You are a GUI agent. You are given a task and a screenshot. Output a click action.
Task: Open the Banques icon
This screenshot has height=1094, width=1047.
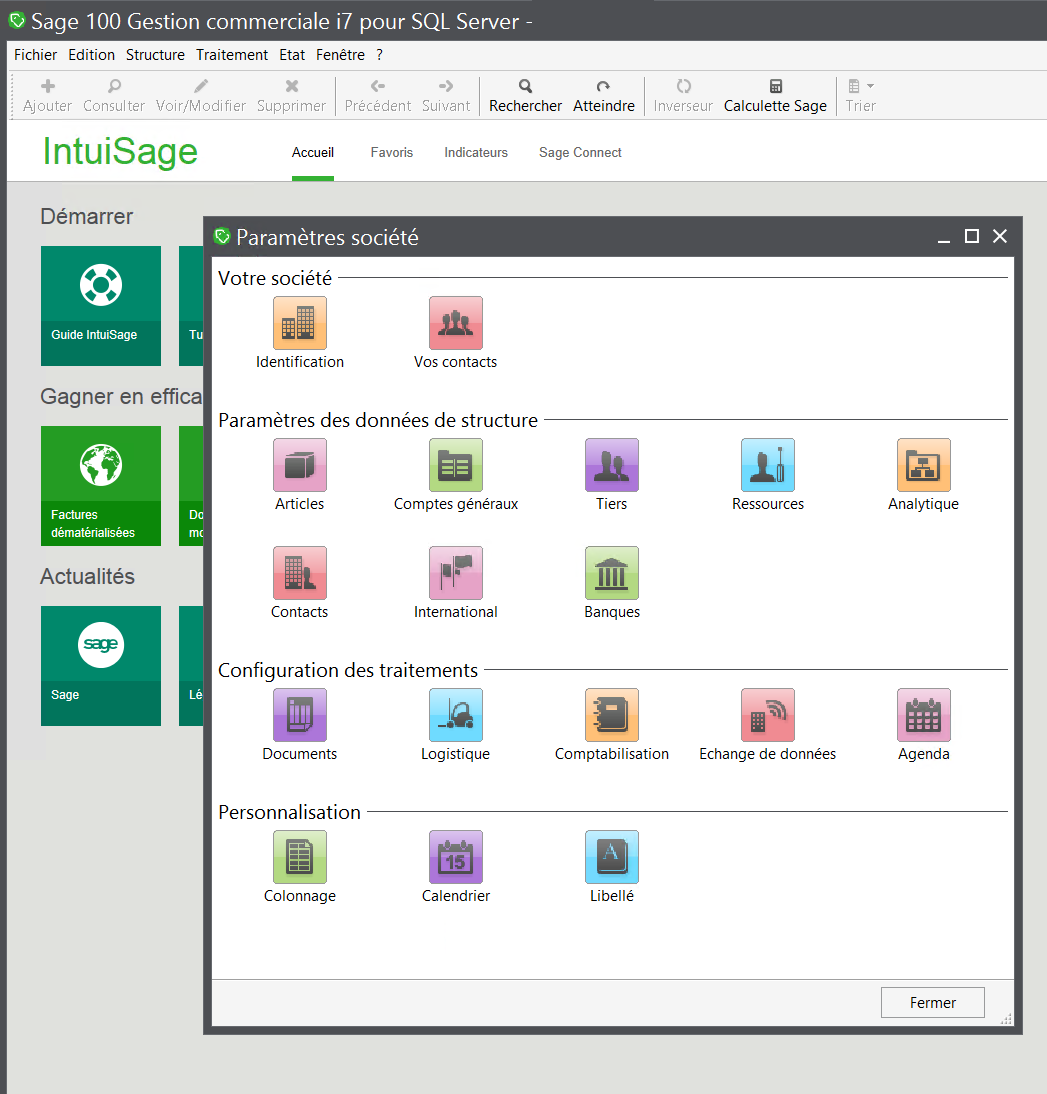click(x=611, y=573)
